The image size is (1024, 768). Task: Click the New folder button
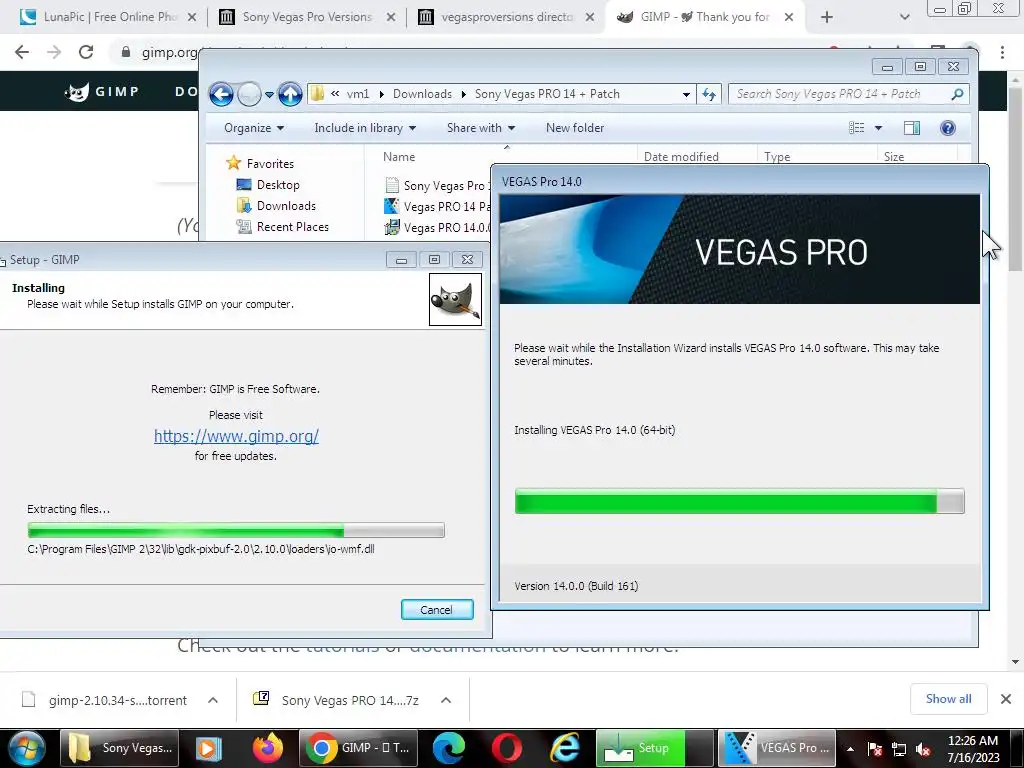coord(575,128)
